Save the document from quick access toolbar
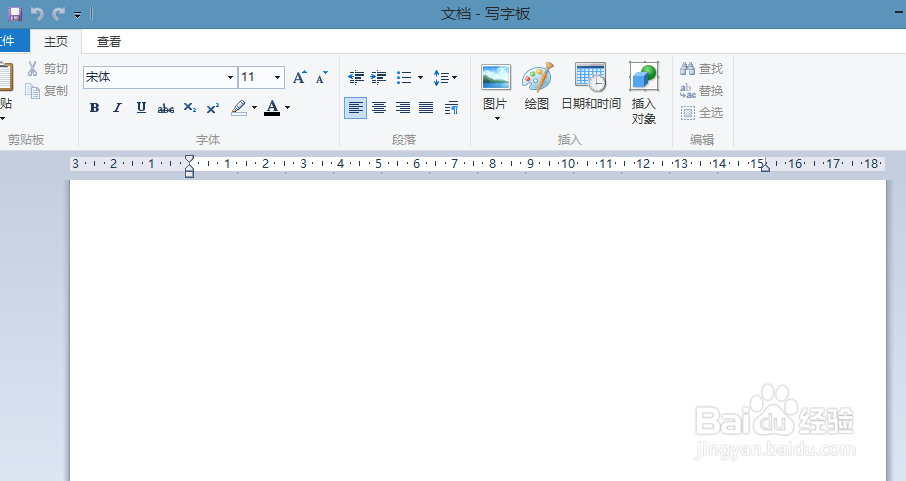This screenshot has width=906, height=481. click(14, 13)
